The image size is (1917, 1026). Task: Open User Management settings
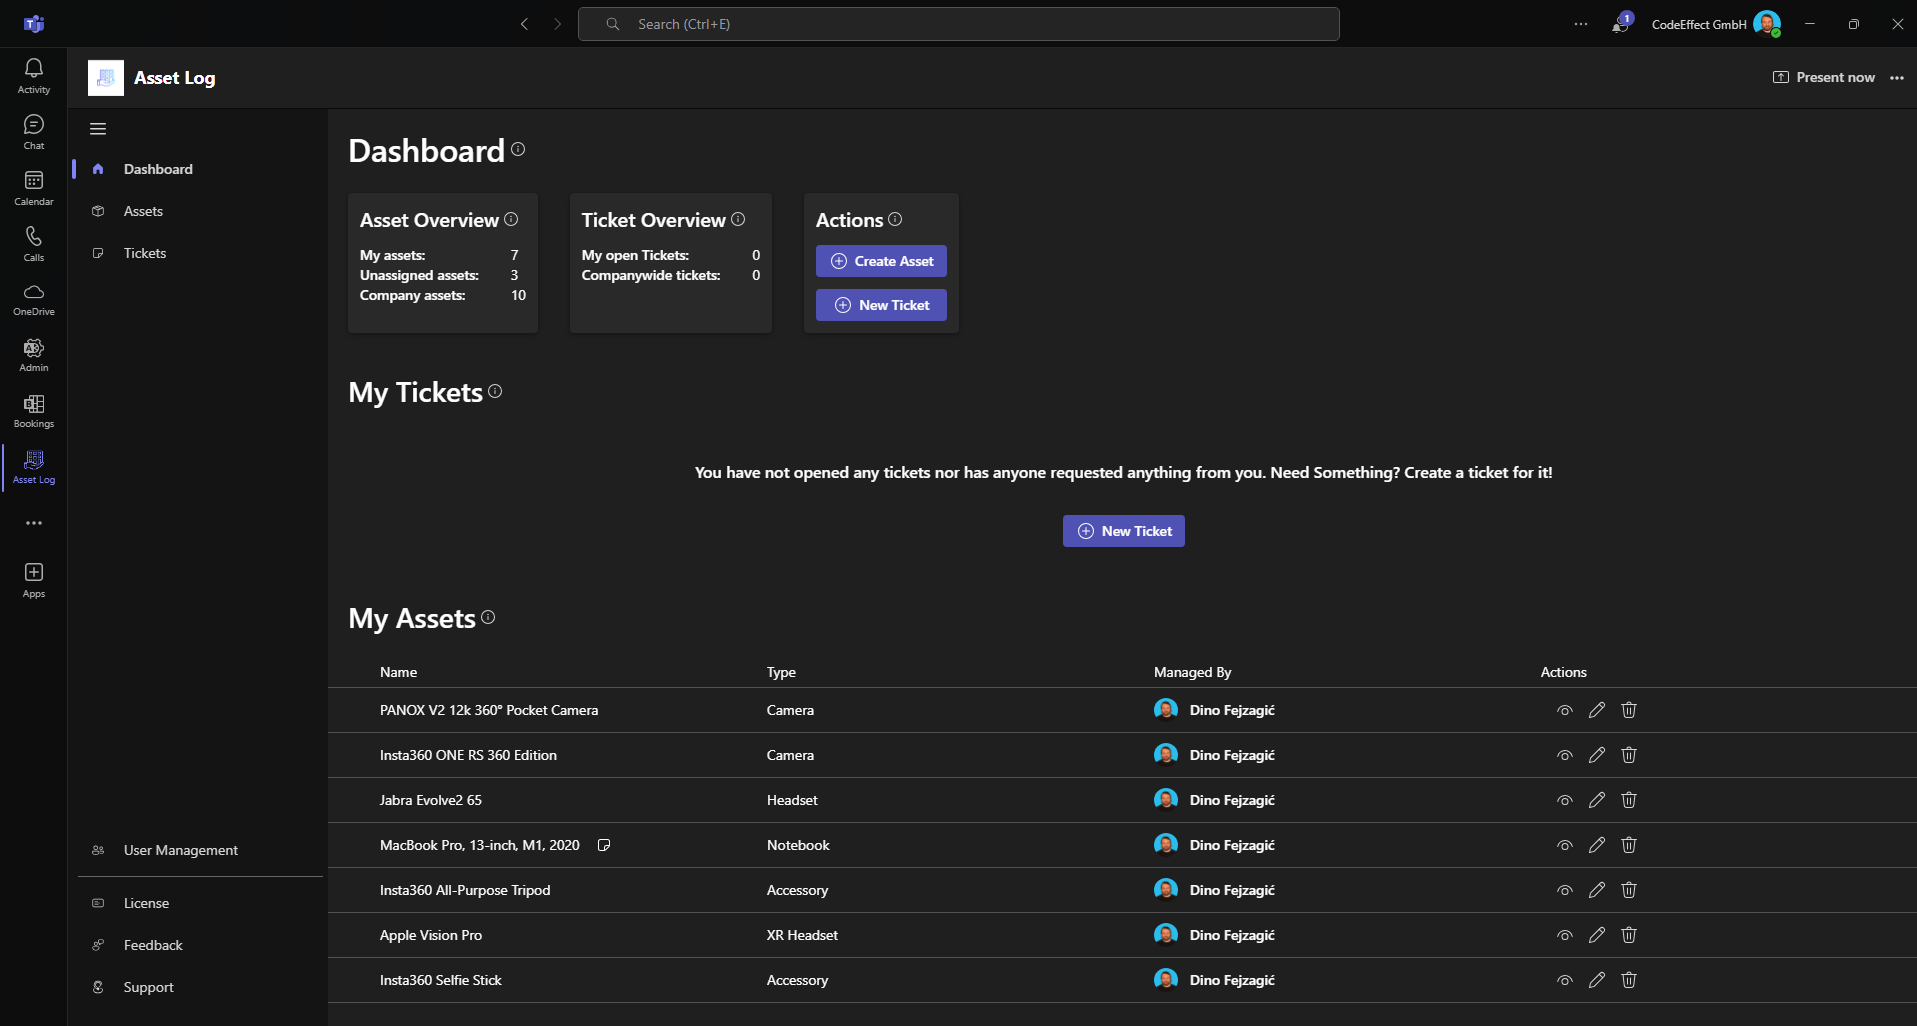(x=180, y=850)
